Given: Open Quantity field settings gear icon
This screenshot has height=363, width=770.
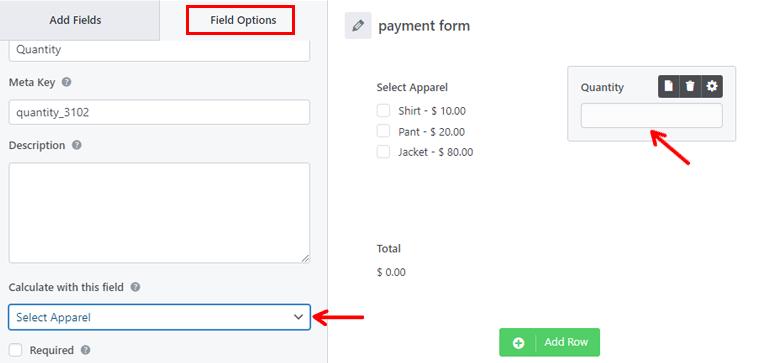Looking at the screenshot, I should (712, 86).
